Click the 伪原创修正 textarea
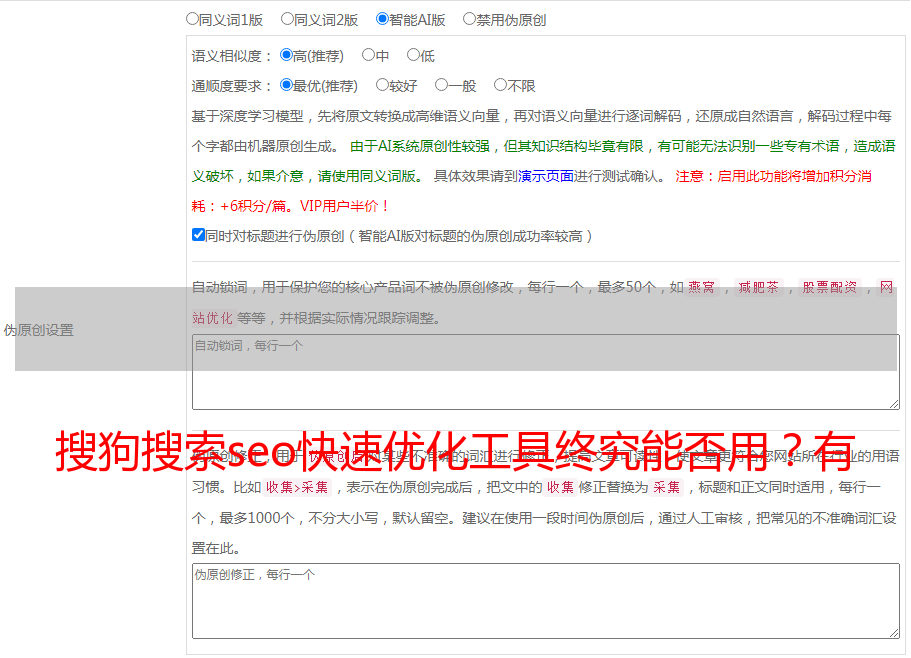The height and width of the screenshot is (658, 911). pos(546,601)
